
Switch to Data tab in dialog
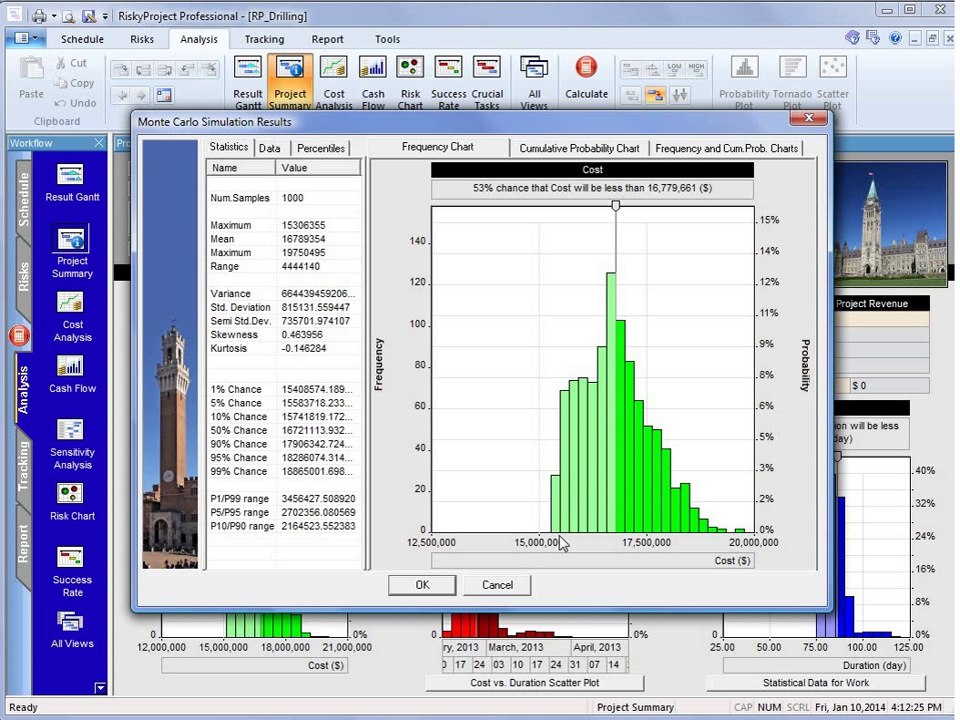(x=269, y=148)
